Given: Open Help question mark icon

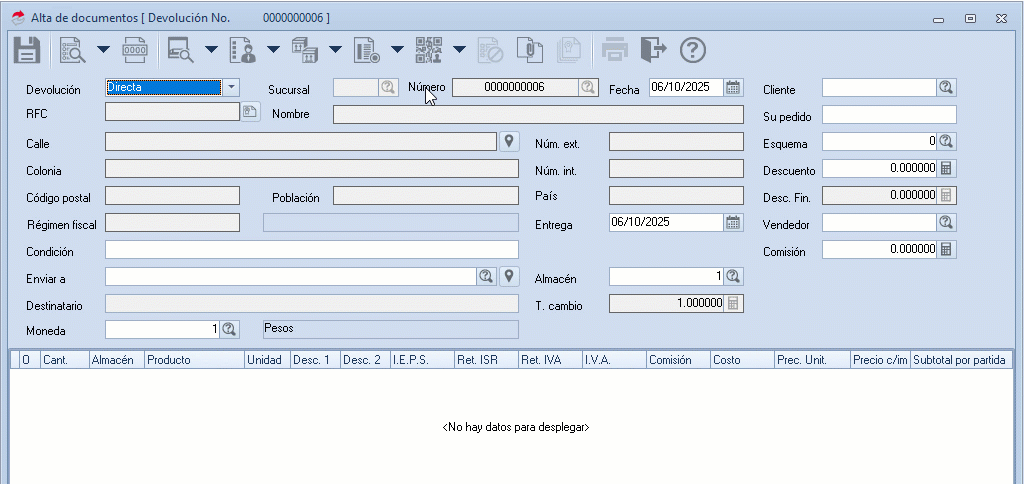Looking at the screenshot, I should (x=693, y=49).
